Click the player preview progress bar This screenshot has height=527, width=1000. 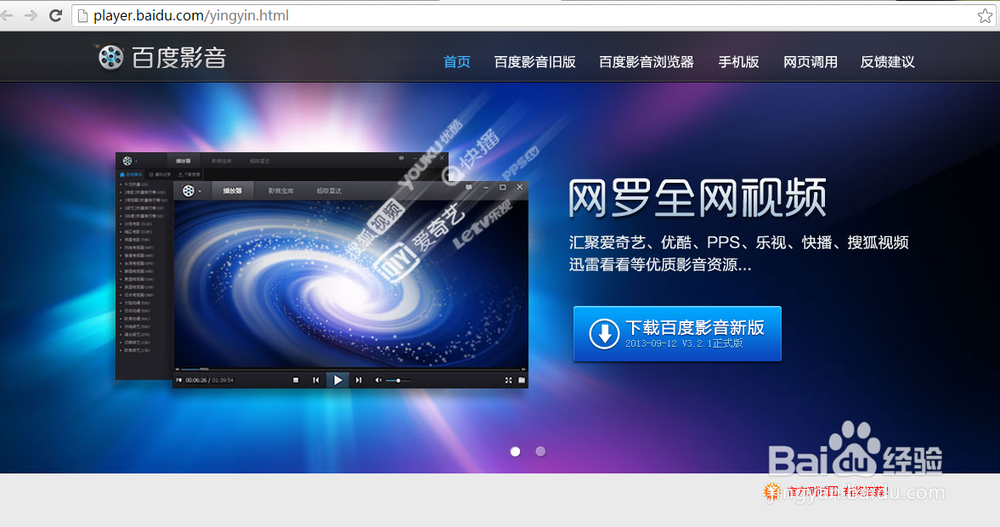[350, 369]
